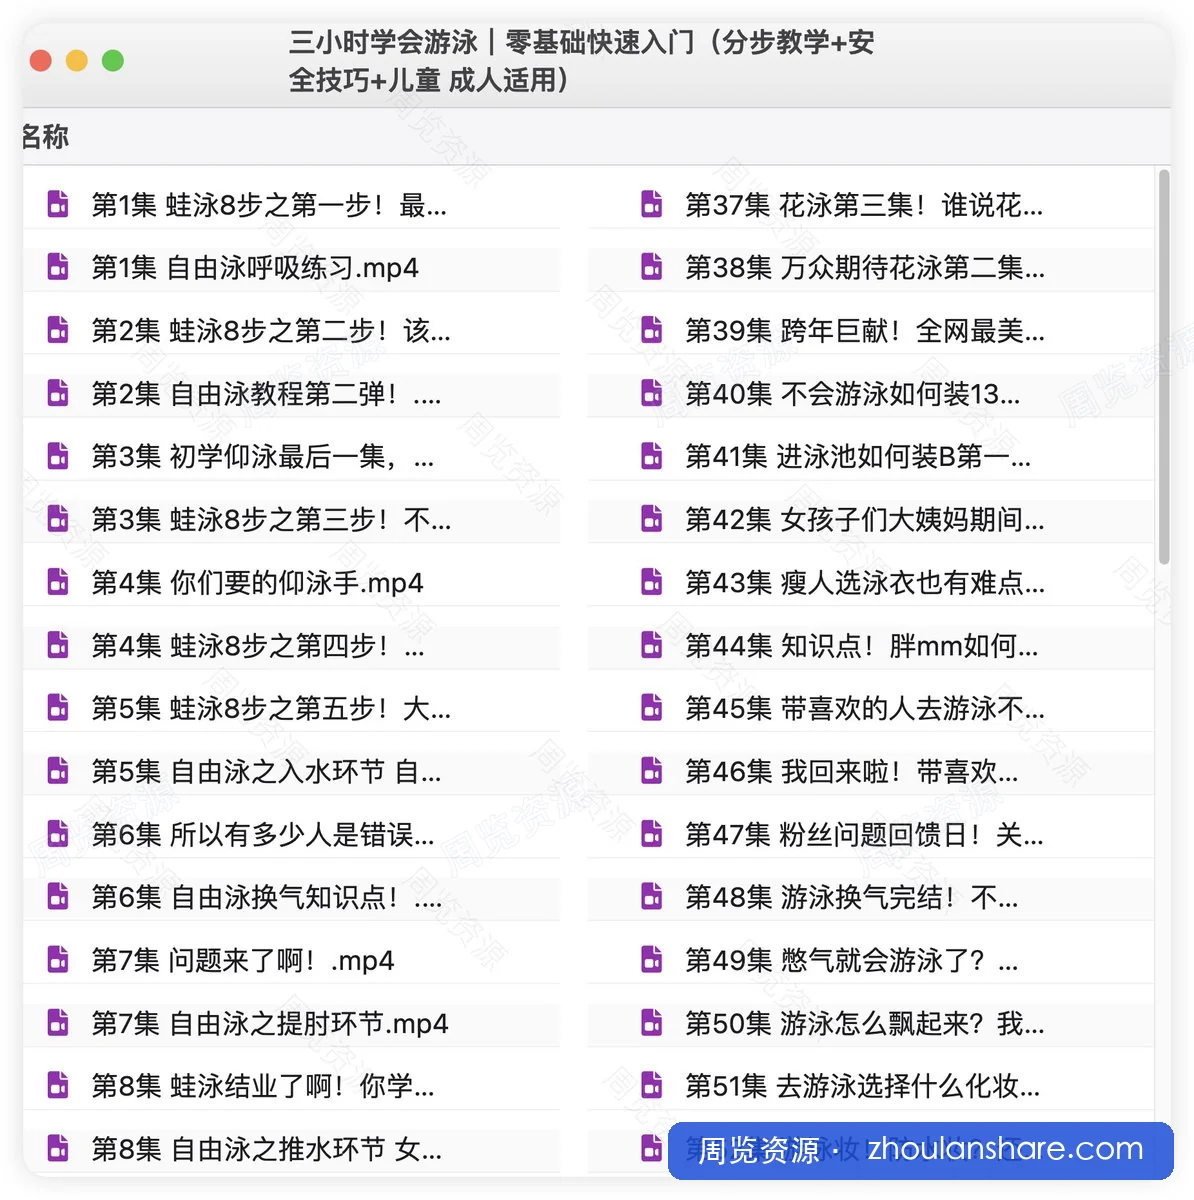Click the file icon beside 第51集 去游泳选择什么化妆

652,1086
